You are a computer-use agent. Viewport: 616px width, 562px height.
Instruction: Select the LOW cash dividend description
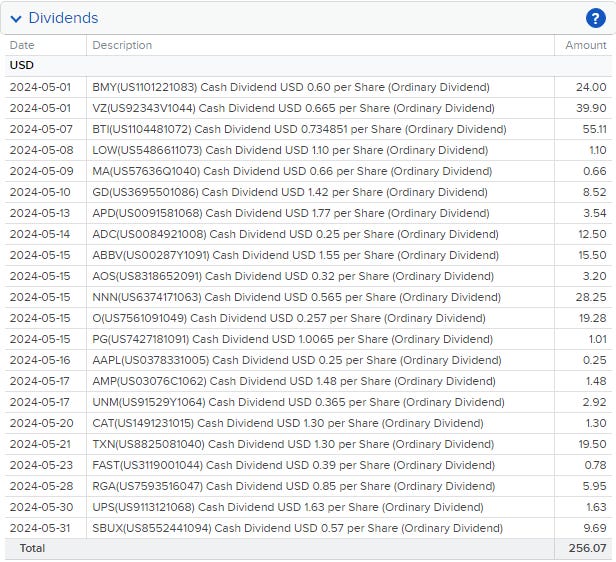click(290, 150)
